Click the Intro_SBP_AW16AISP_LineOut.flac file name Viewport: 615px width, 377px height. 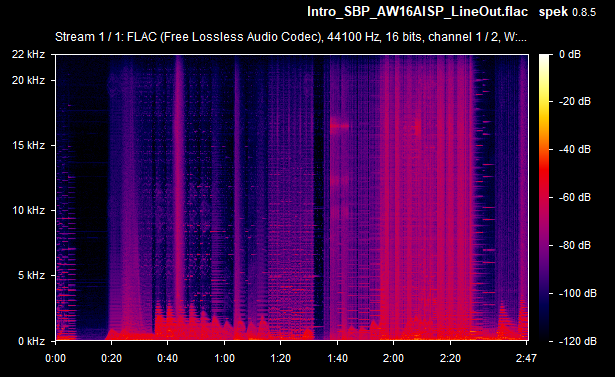(x=417, y=12)
